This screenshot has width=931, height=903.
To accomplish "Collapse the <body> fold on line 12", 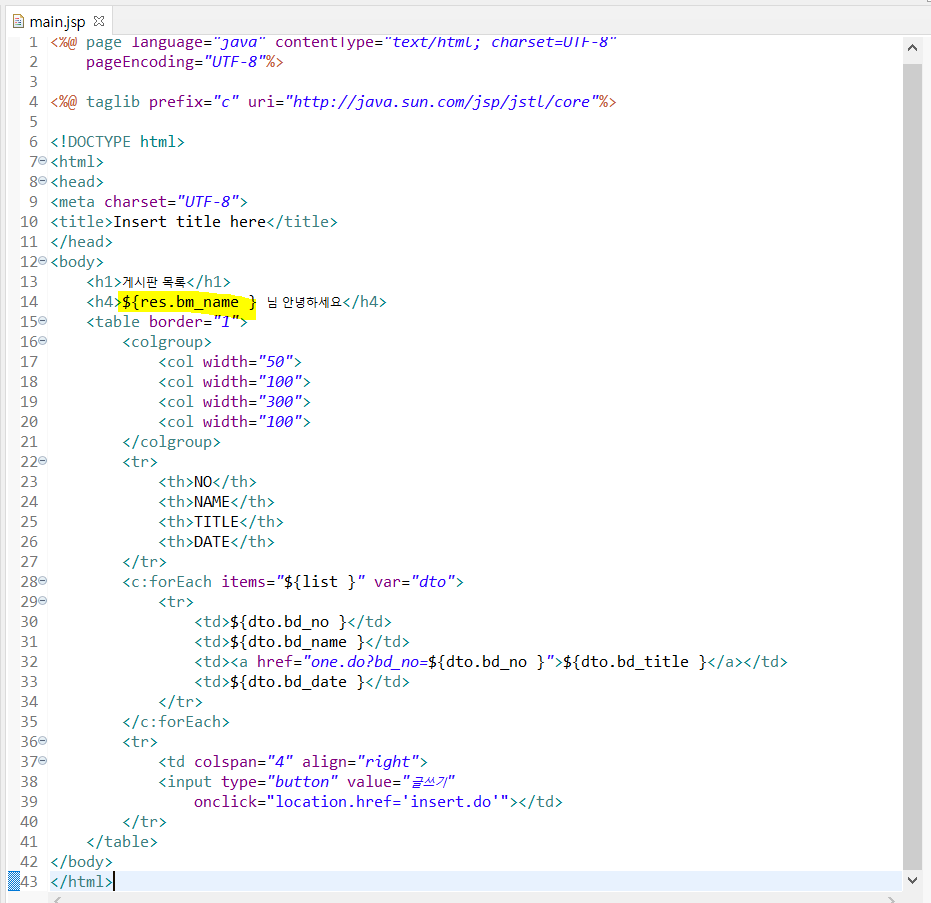I will (x=43, y=261).
